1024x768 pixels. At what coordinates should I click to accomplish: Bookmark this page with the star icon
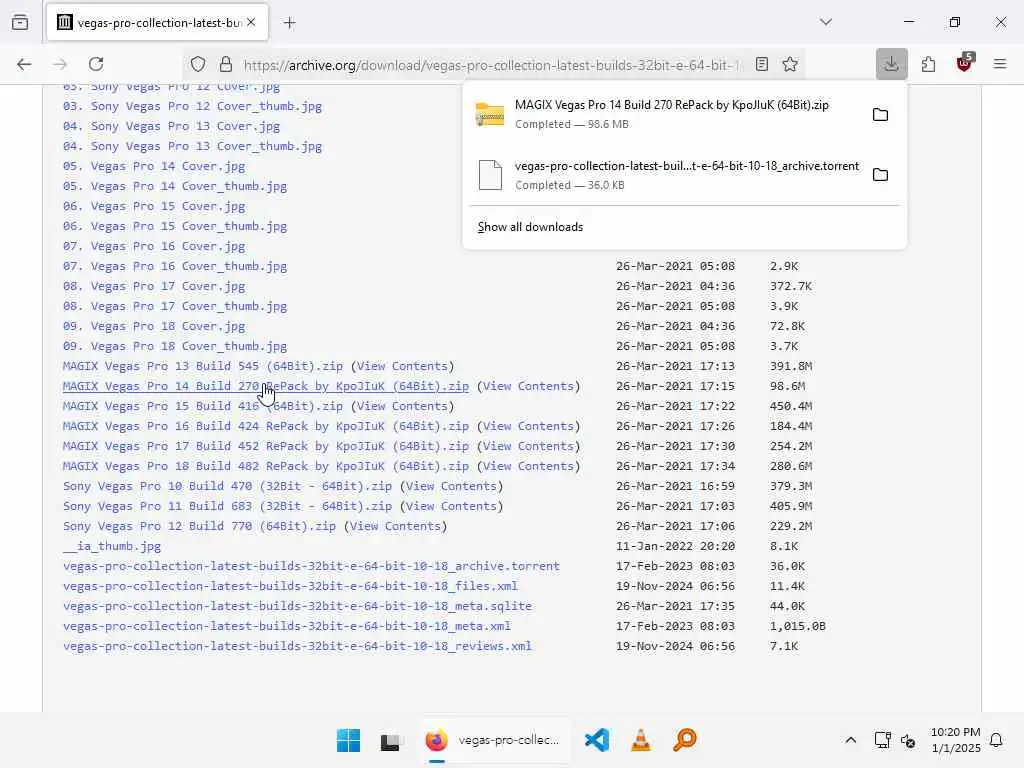click(x=790, y=64)
